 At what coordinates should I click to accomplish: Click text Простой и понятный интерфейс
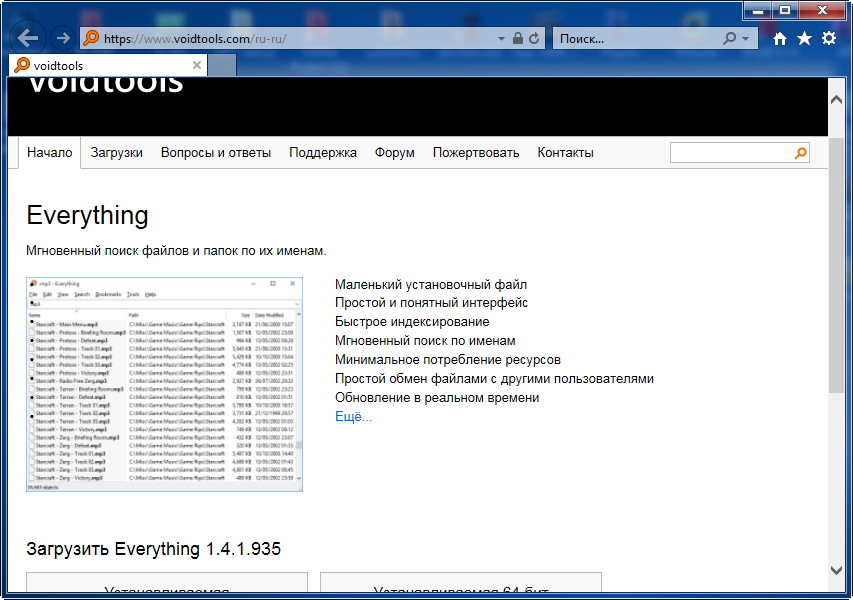[x=431, y=303]
